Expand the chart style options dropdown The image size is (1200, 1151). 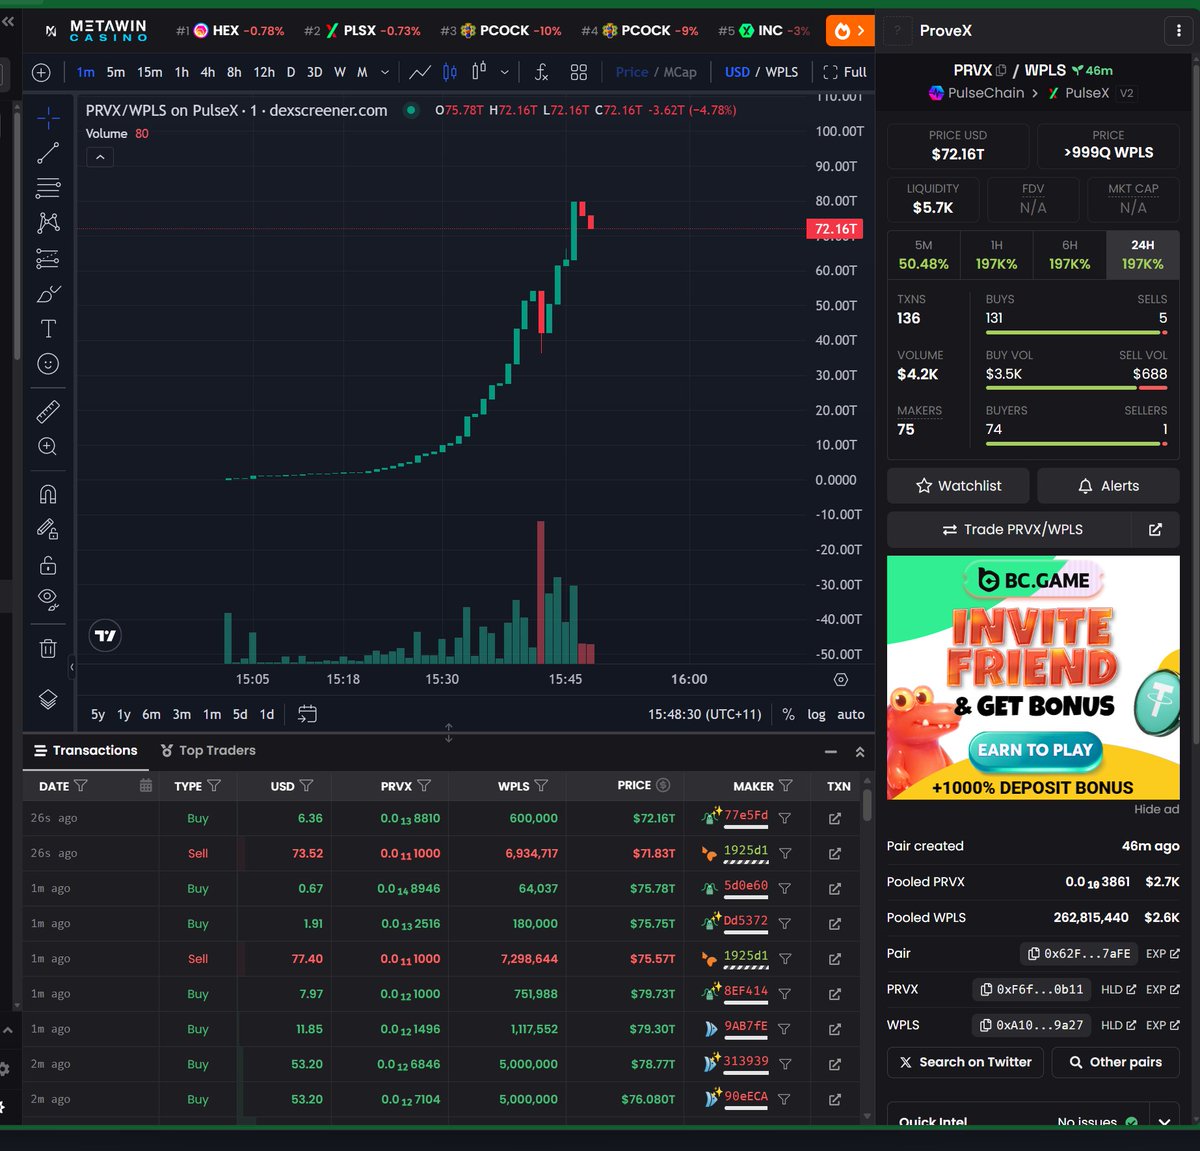(x=505, y=72)
